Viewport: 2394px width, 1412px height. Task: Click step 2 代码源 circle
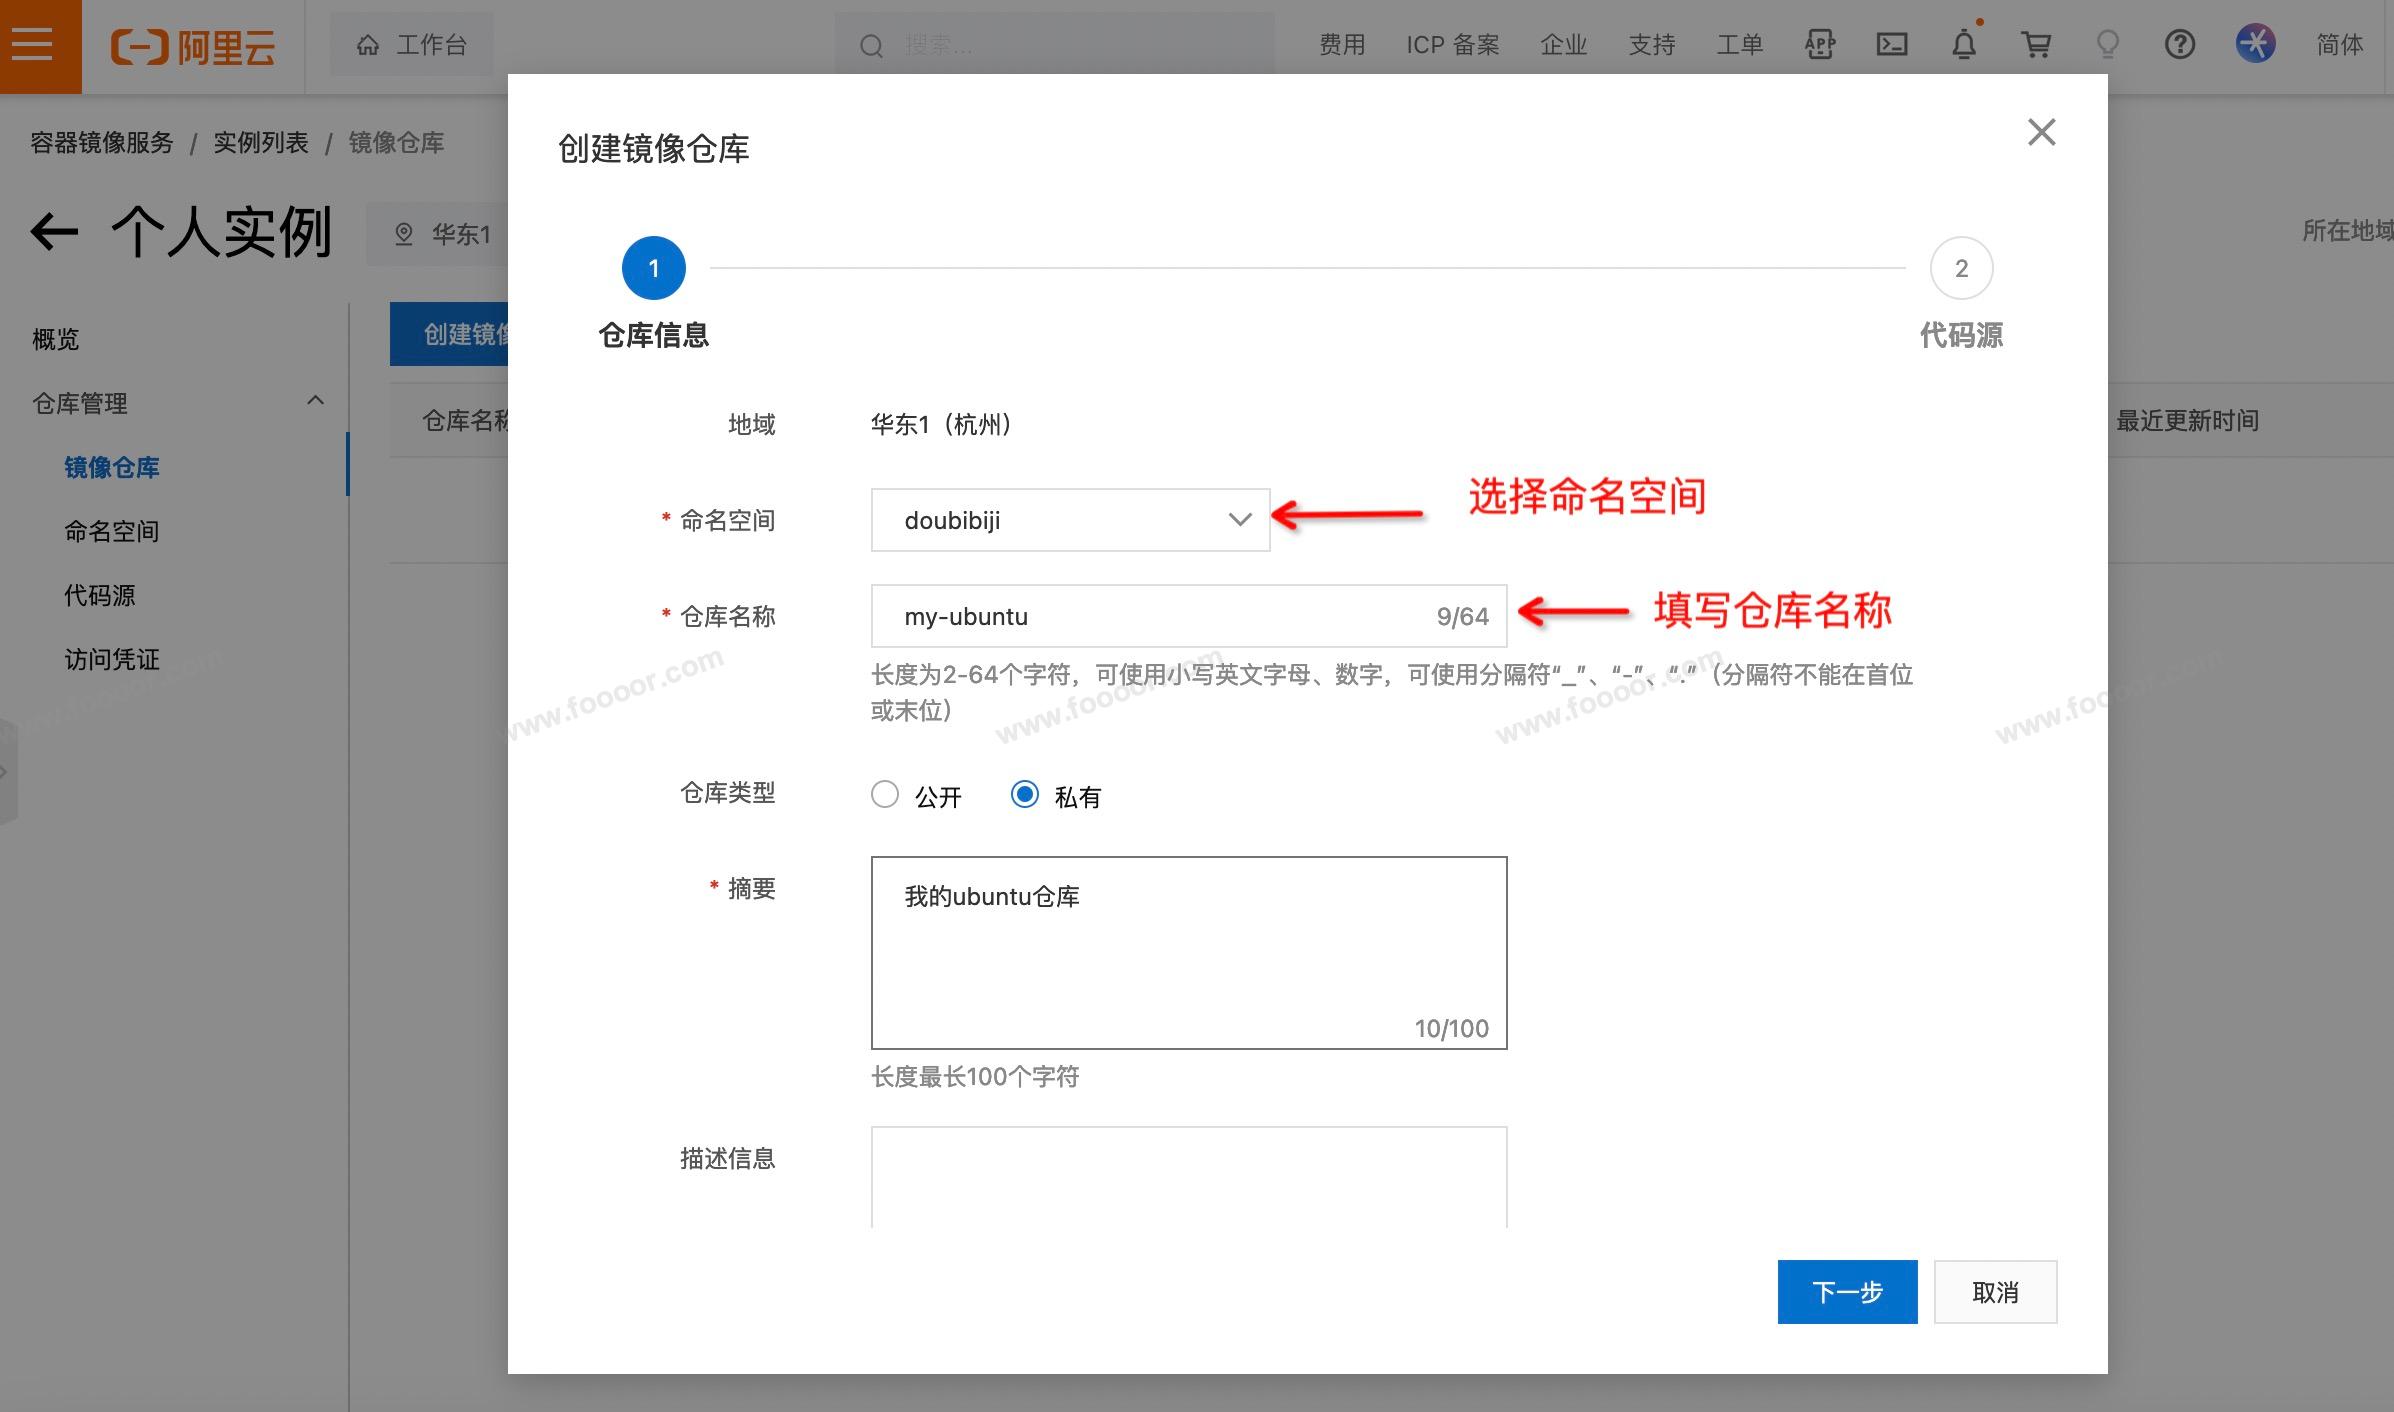[x=1961, y=268]
